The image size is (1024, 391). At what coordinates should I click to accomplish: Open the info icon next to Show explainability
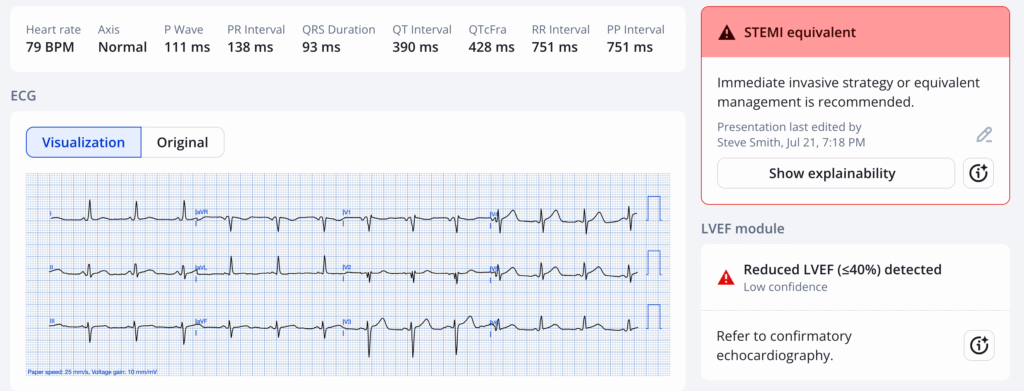point(978,173)
